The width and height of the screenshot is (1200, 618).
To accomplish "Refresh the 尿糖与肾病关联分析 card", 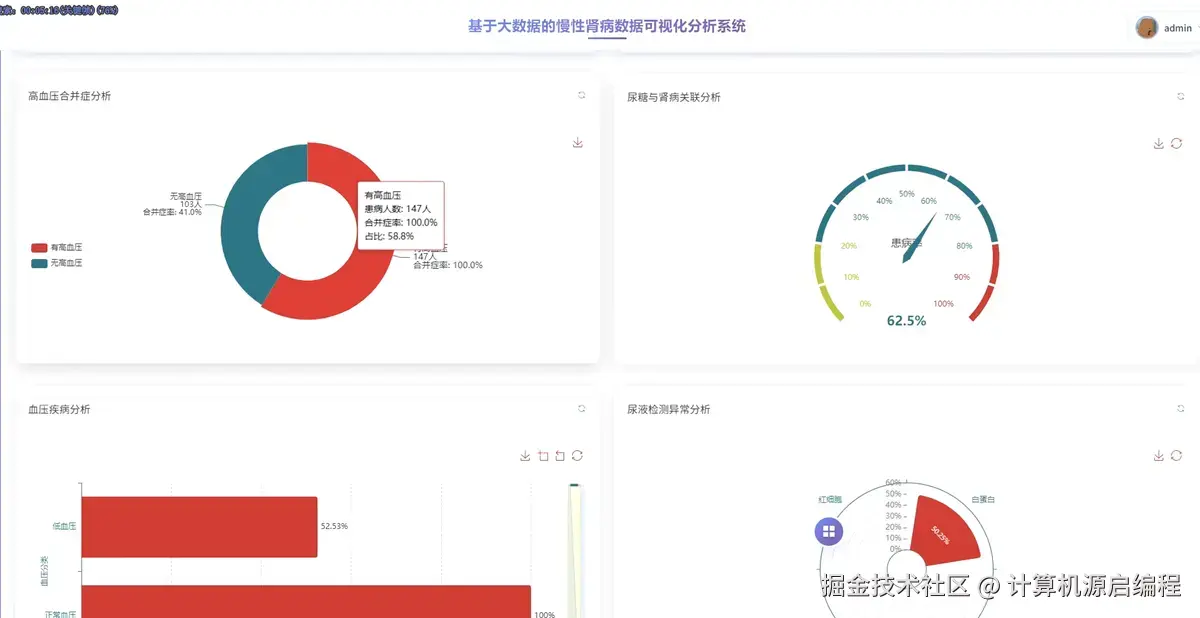I will pyautogui.click(x=1180, y=96).
